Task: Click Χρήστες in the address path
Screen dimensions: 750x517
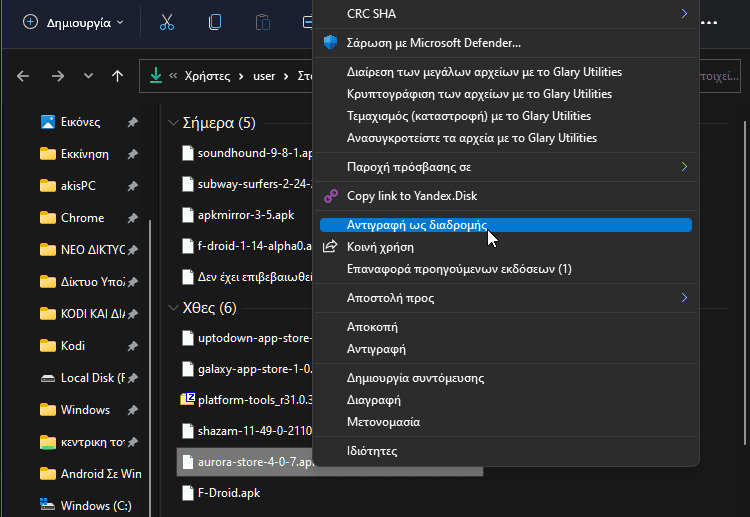Action: [x=207, y=76]
